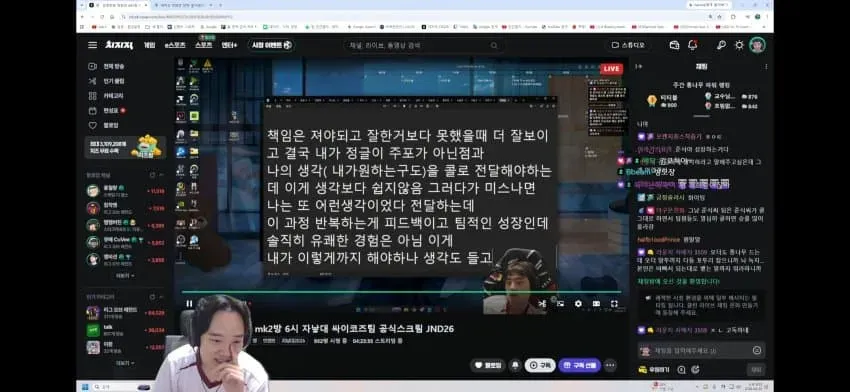Click the 스튜디오 studio button
Screen dimensions: 850x392
point(629,45)
